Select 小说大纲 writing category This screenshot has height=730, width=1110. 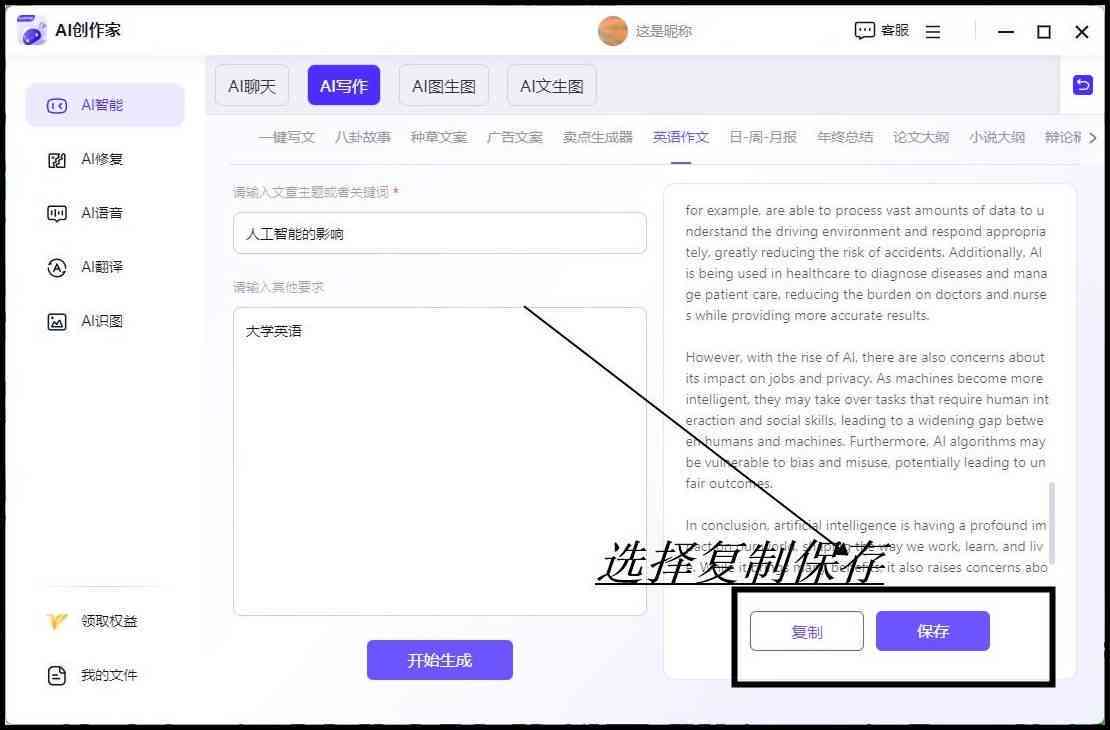[997, 137]
